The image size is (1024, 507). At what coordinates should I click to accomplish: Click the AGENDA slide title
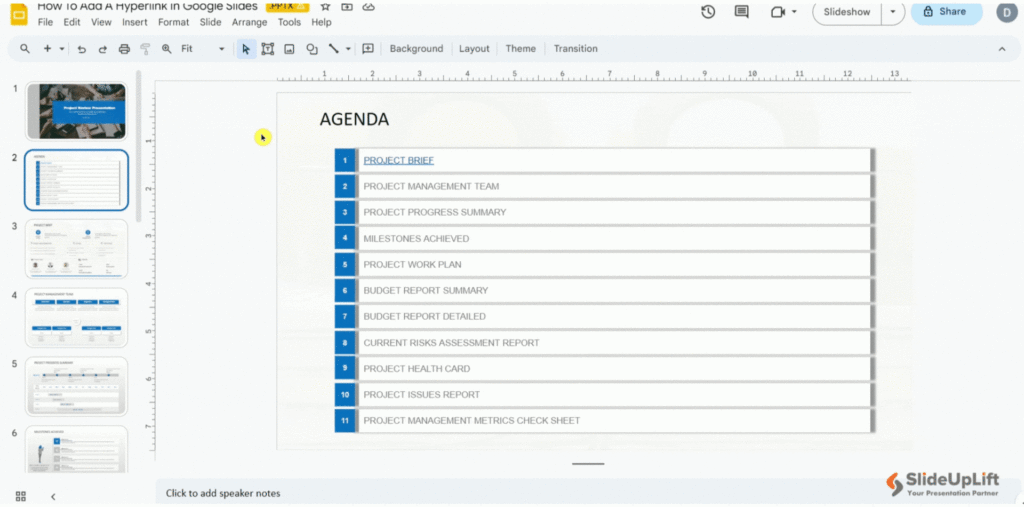click(354, 119)
